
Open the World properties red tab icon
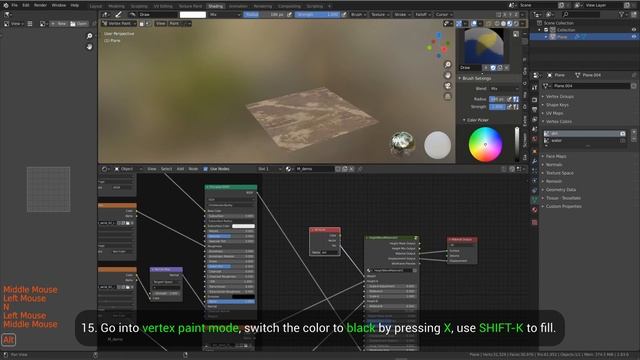click(x=535, y=139)
